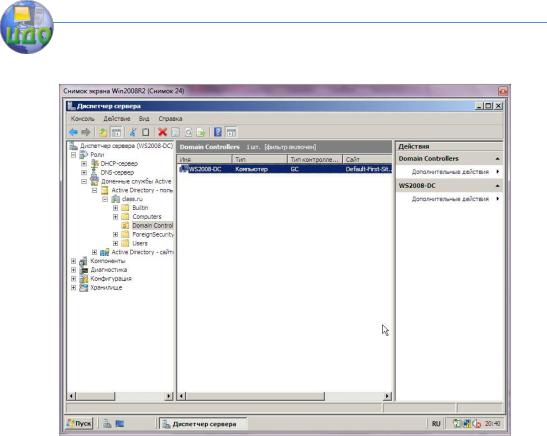Sort by the Сайт column header
Viewport: 547px width, 436px height.
click(x=367, y=159)
